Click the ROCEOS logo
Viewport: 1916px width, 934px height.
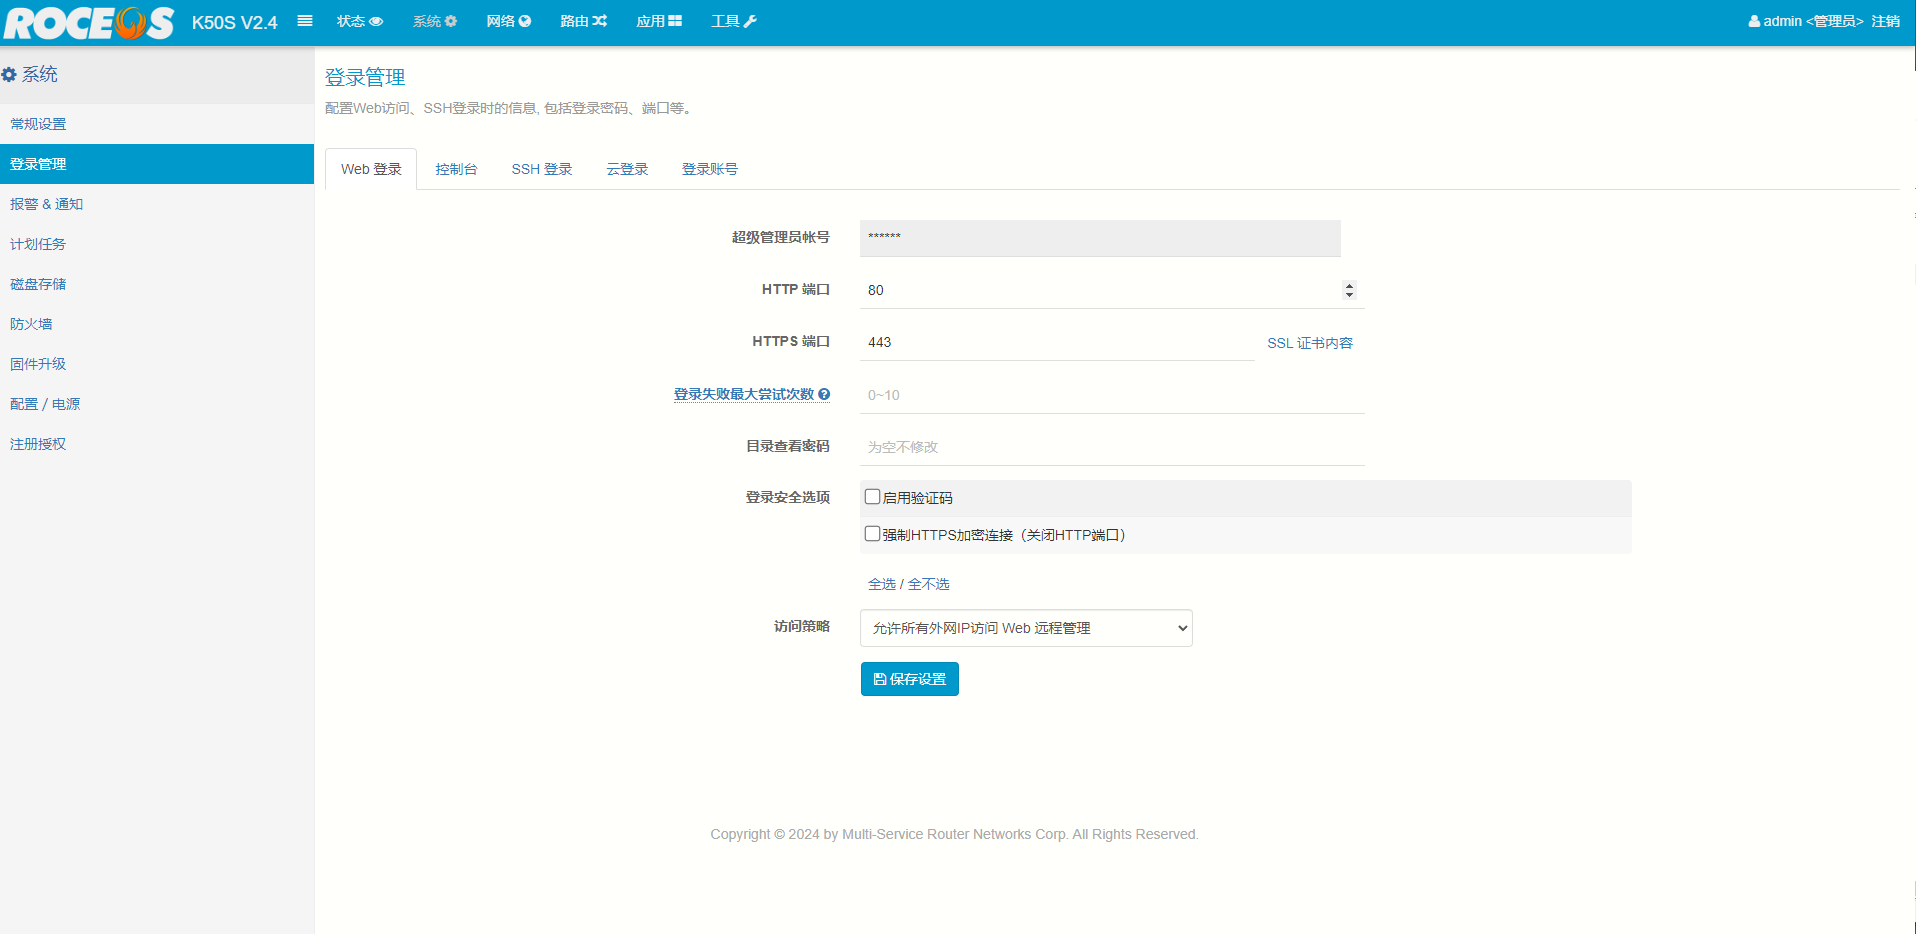[89, 22]
